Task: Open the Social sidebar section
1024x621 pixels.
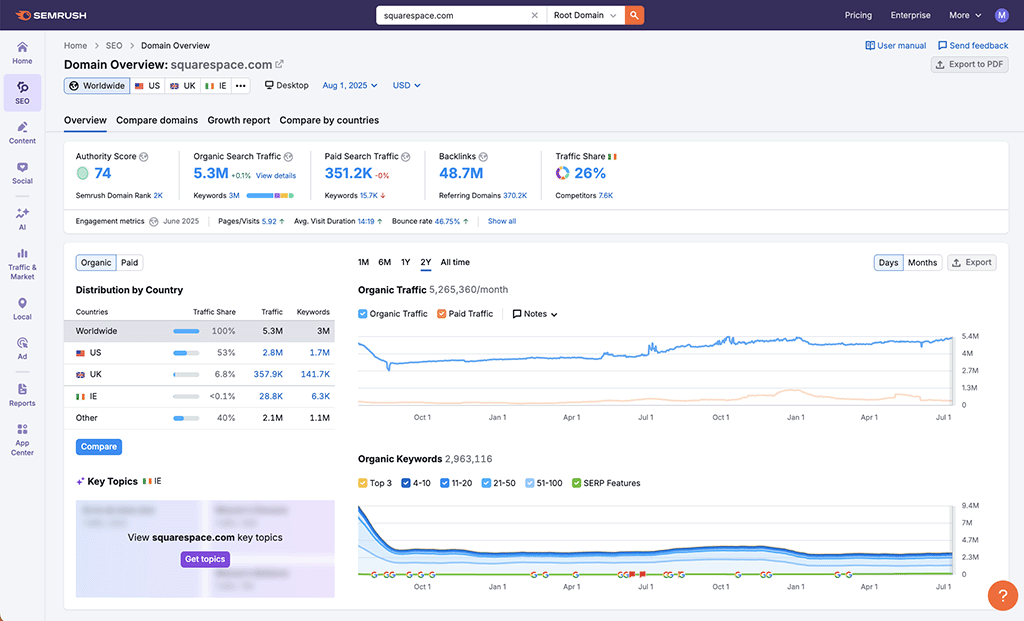Action: [22, 173]
